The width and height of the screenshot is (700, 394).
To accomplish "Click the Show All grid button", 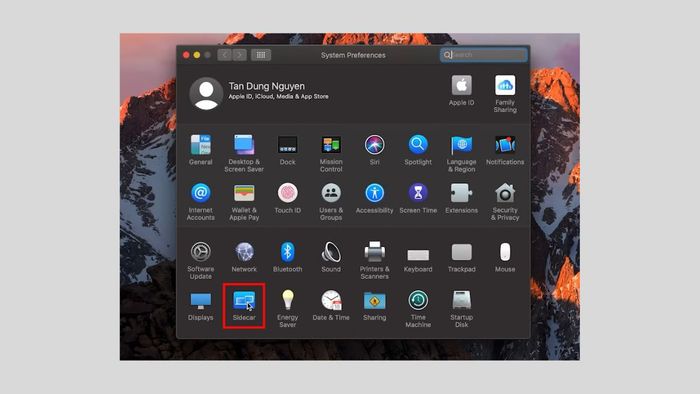I will click(261, 55).
